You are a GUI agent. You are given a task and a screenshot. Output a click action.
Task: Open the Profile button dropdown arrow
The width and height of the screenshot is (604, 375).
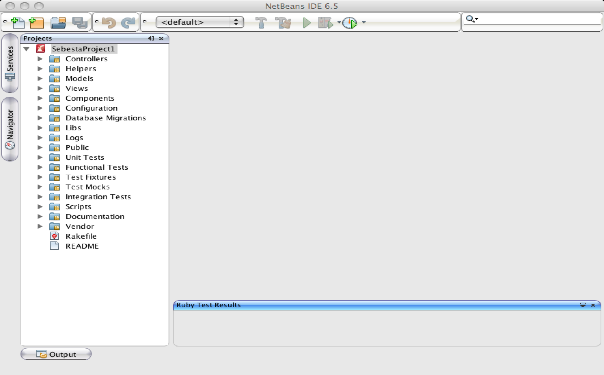pyautogui.click(x=364, y=22)
